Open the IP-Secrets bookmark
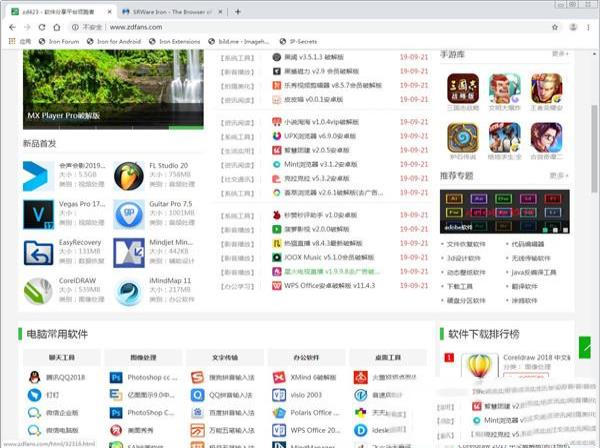 [x=298, y=41]
